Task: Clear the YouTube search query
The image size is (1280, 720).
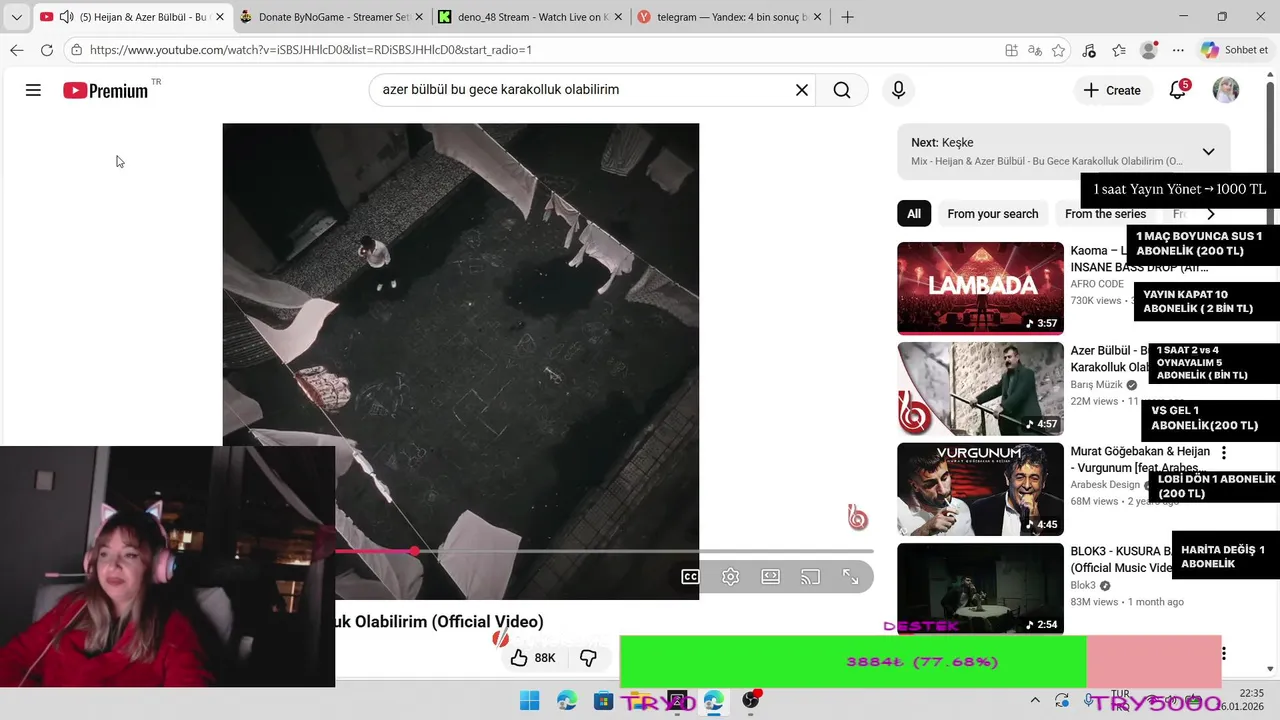Action: coord(802,90)
